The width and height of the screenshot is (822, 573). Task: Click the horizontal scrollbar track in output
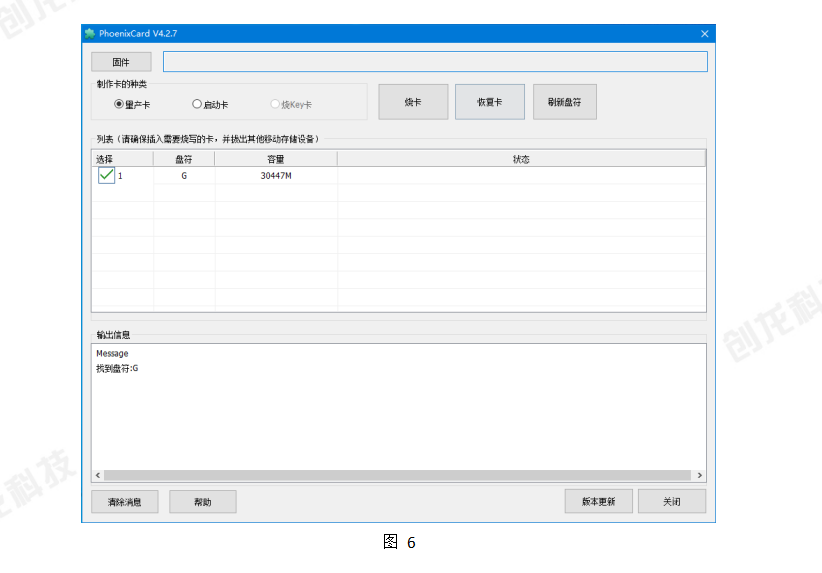[x=397, y=475]
